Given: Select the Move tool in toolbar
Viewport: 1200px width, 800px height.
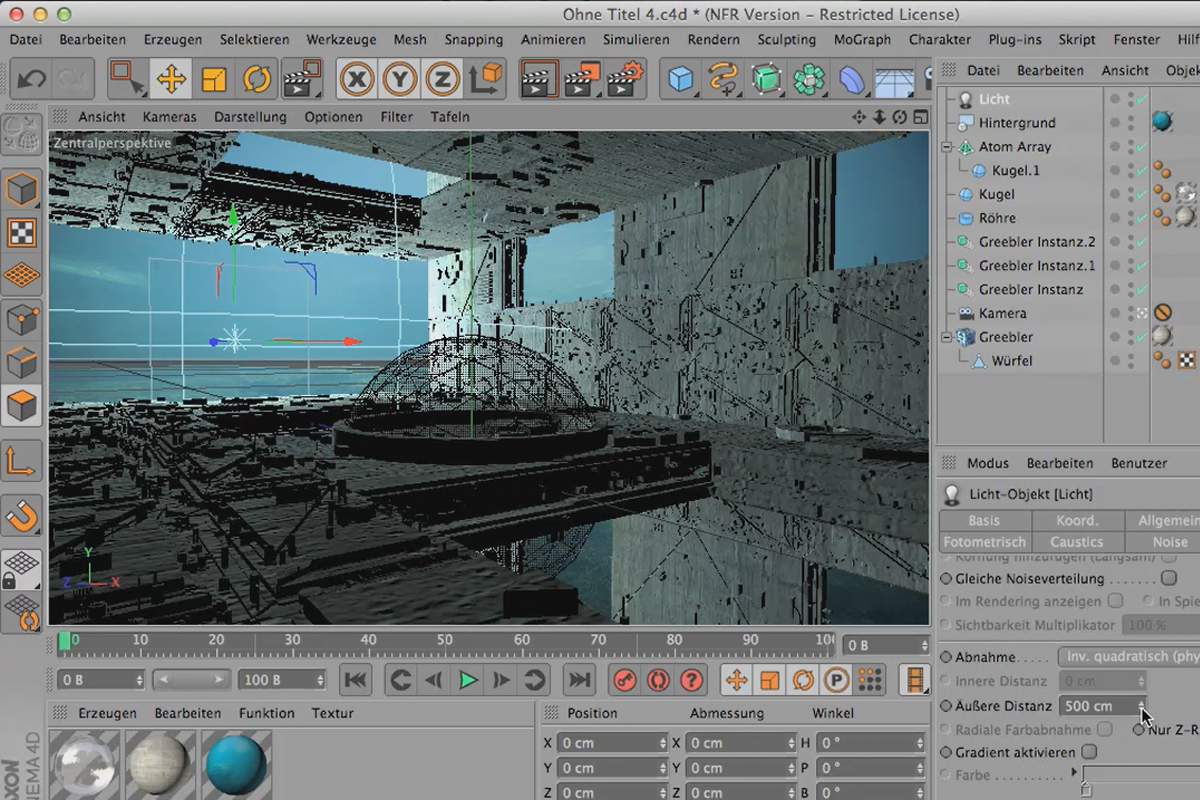Looking at the screenshot, I should click(171, 79).
